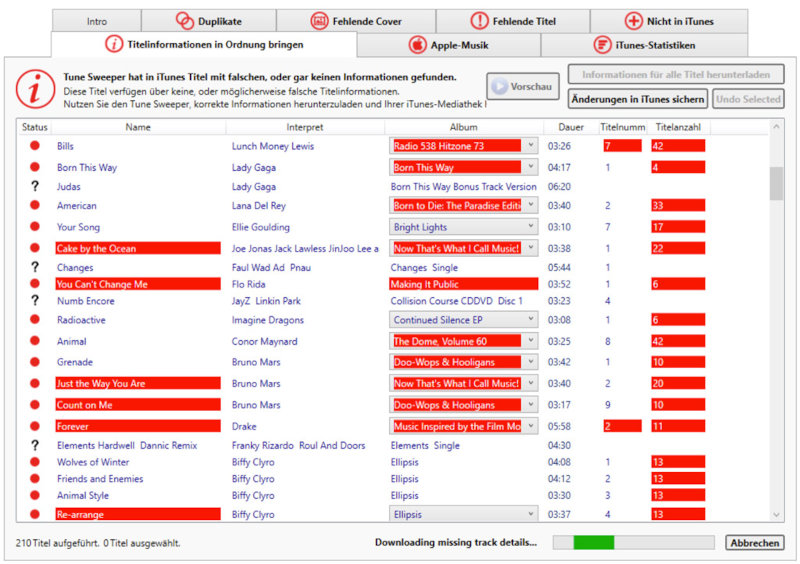
Task: Open Doo-Wops & Hooligans dropdown for Grenade
Action: point(531,362)
